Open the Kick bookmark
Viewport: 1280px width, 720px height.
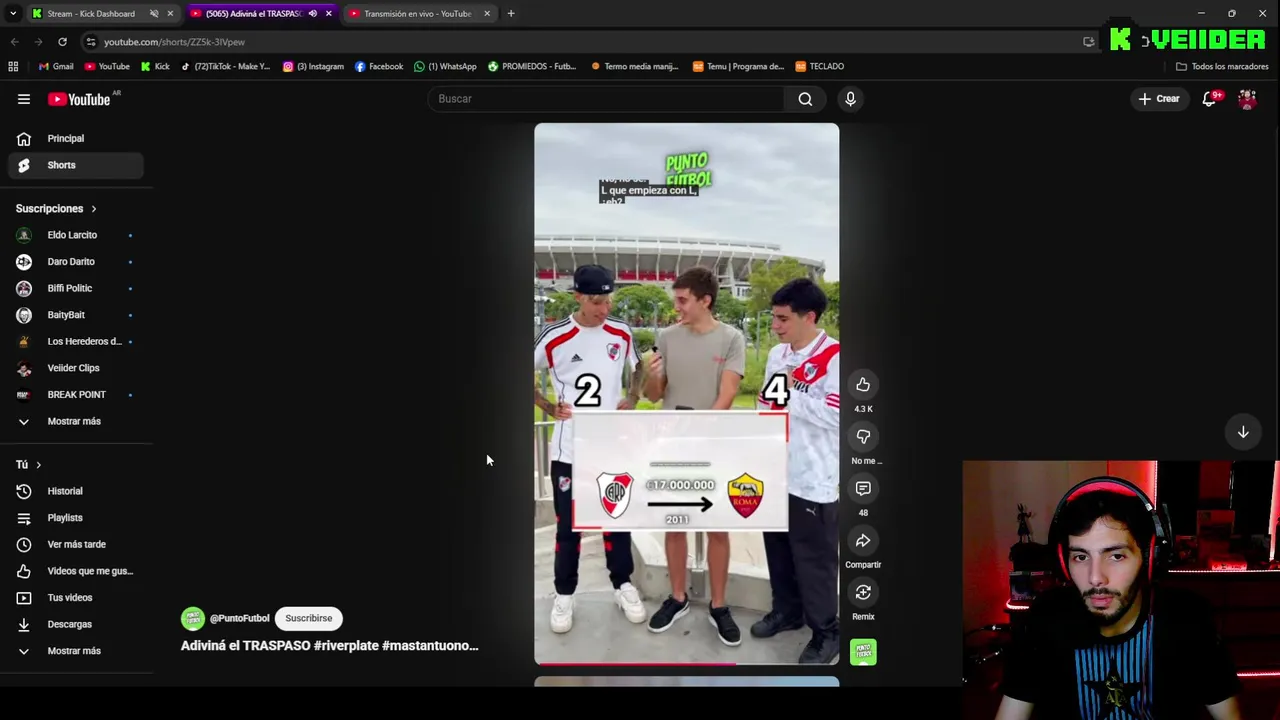click(155, 66)
